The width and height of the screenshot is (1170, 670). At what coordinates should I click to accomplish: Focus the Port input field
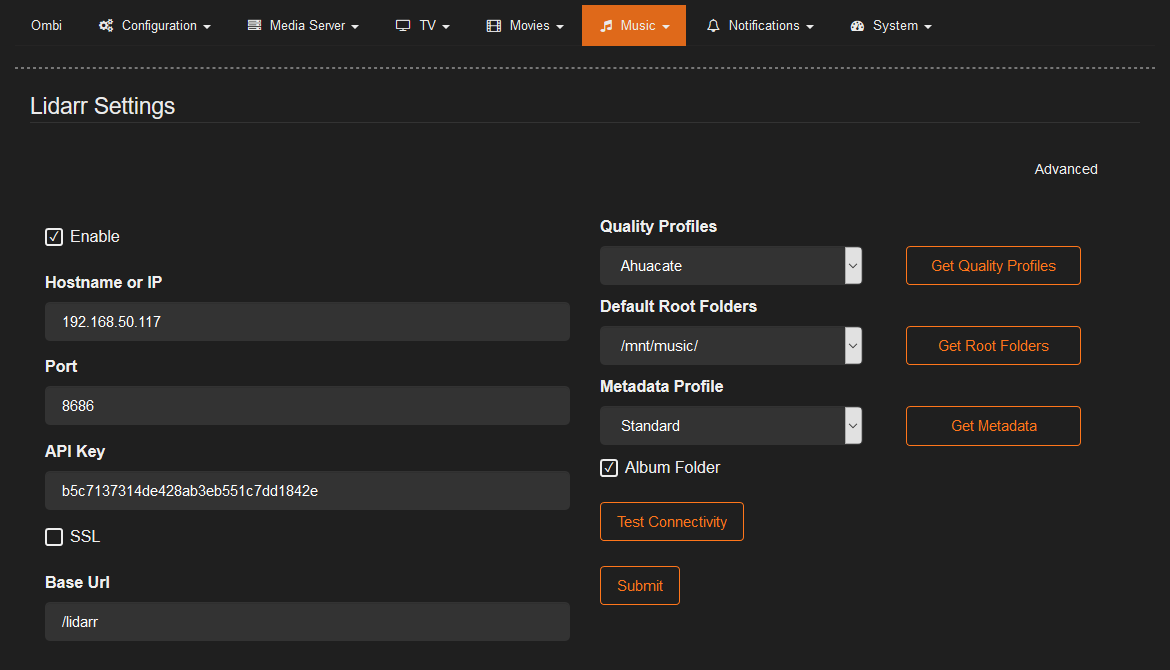click(307, 406)
